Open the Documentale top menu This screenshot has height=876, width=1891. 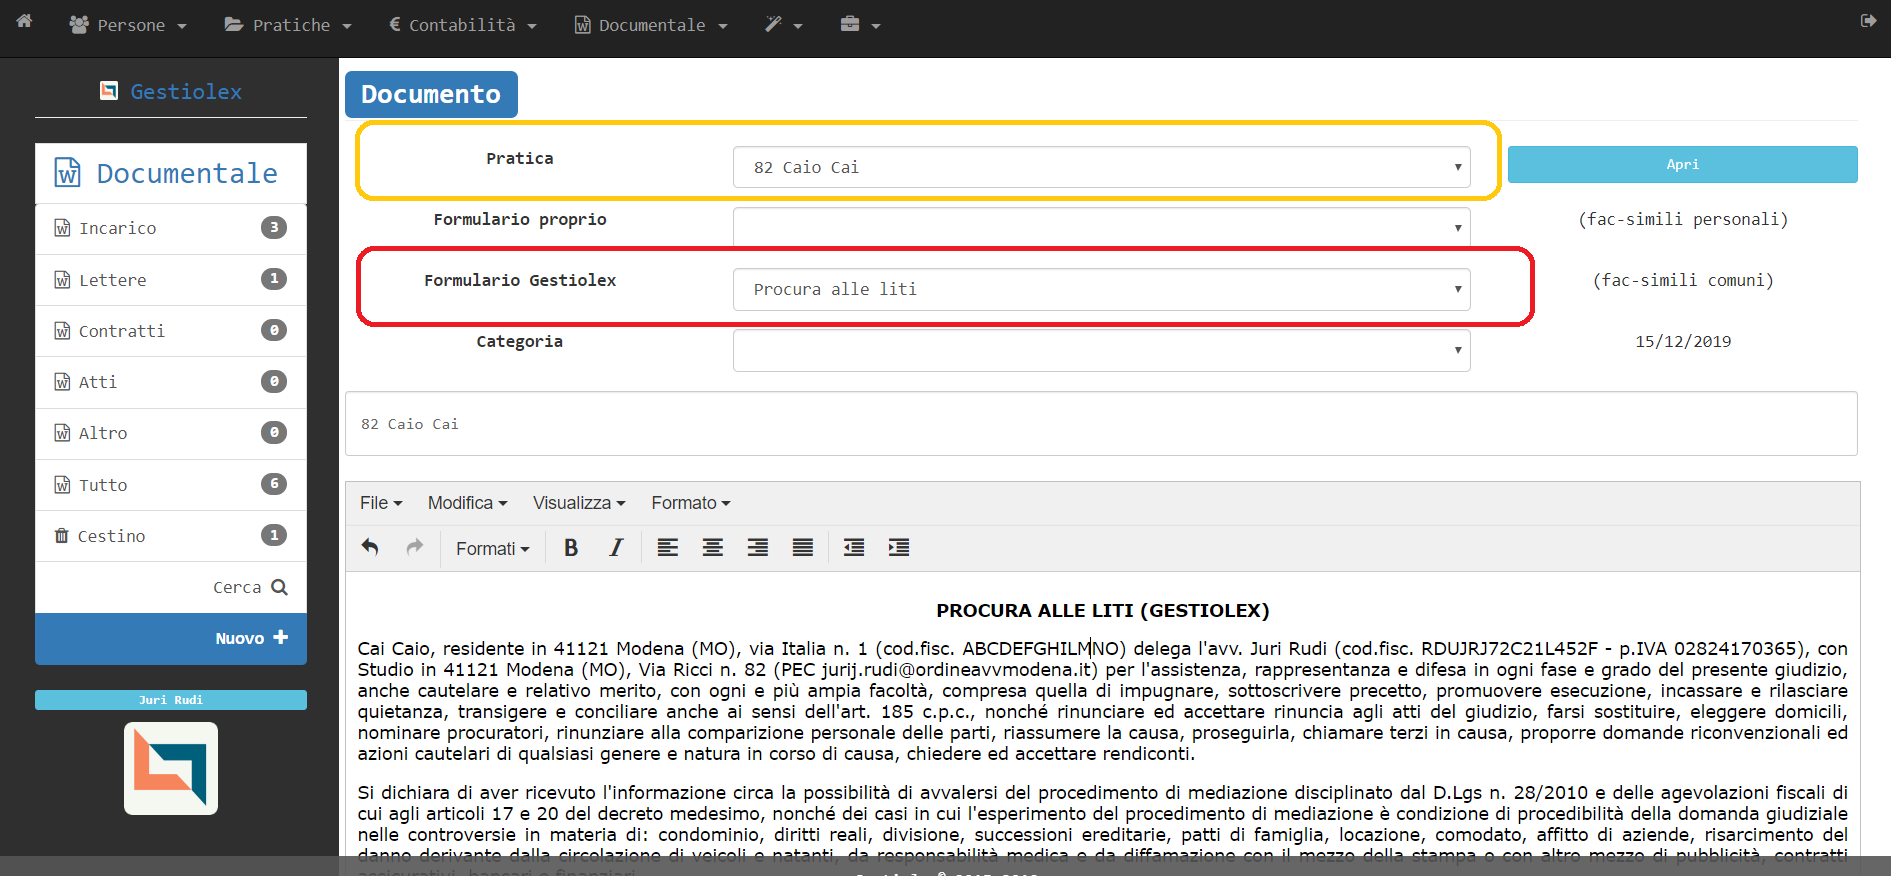click(x=651, y=25)
